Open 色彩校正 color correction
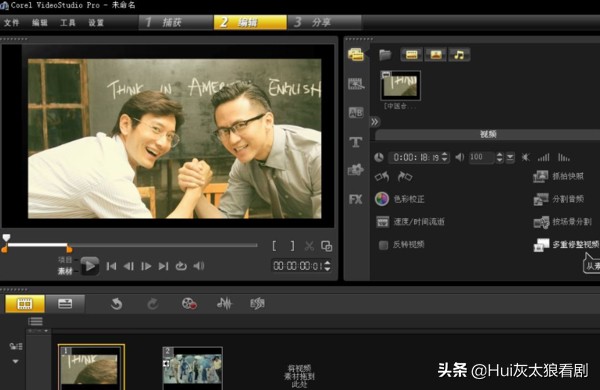The width and height of the screenshot is (600, 390). pos(400,199)
